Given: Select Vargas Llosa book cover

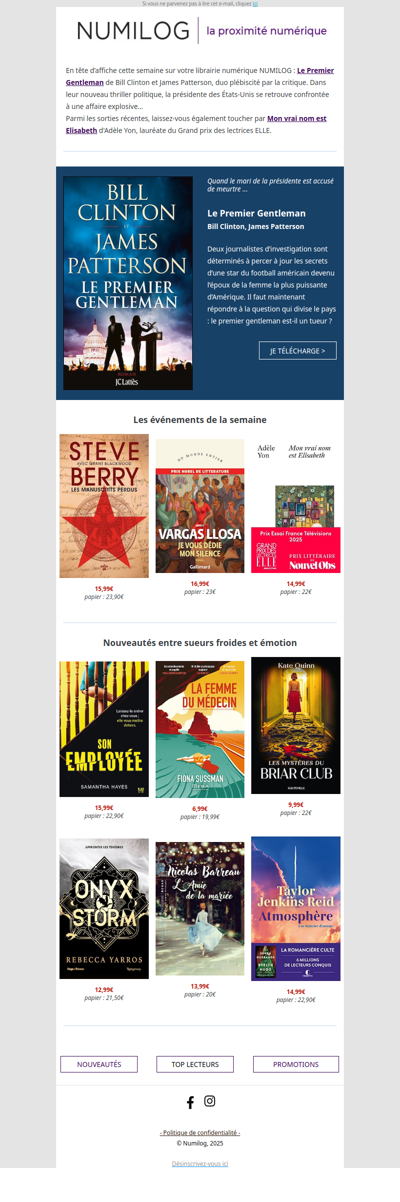Looking at the screenshot, I should [x=200, y=506].
